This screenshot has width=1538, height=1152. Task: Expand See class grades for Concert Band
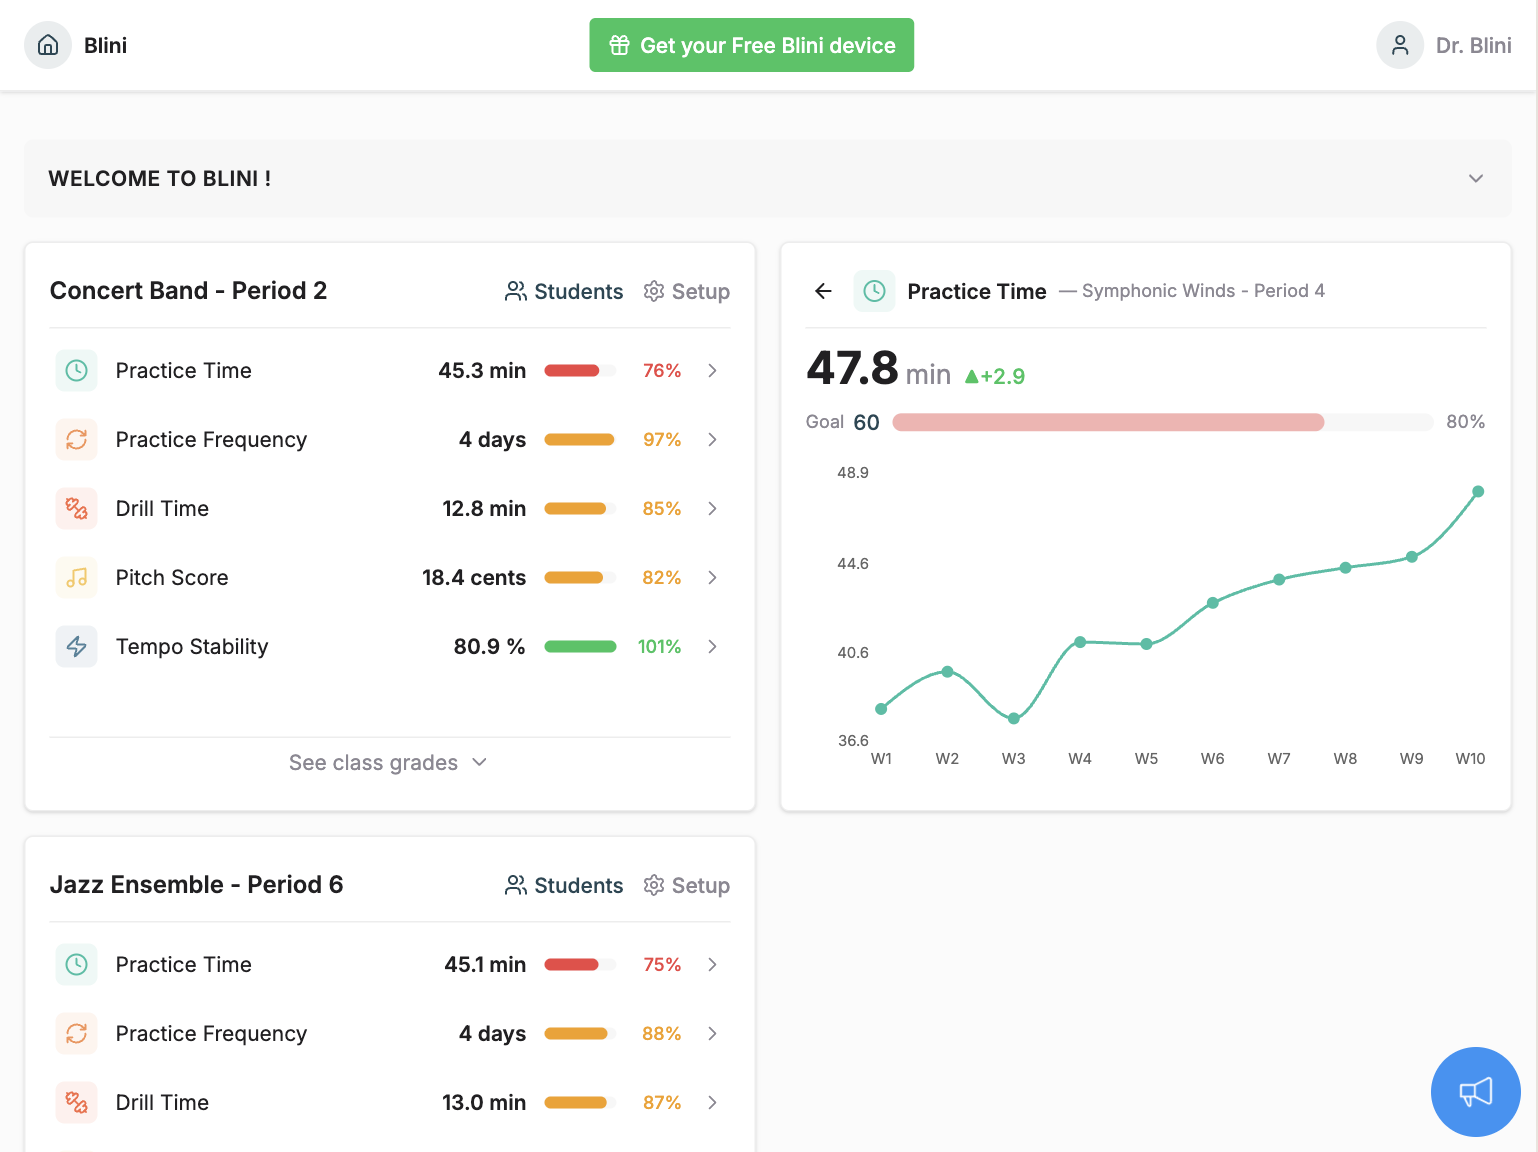coord(388,762)
